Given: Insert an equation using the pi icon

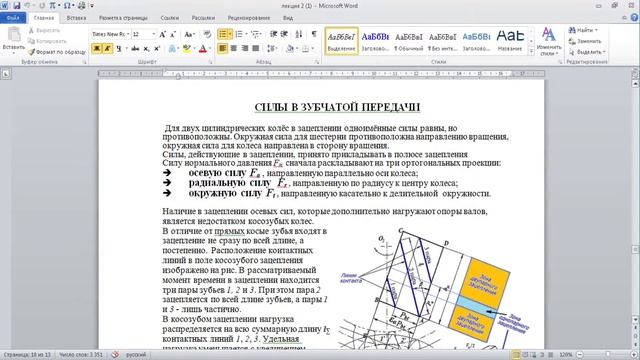Looking at the screenshot, I should 52,6.
